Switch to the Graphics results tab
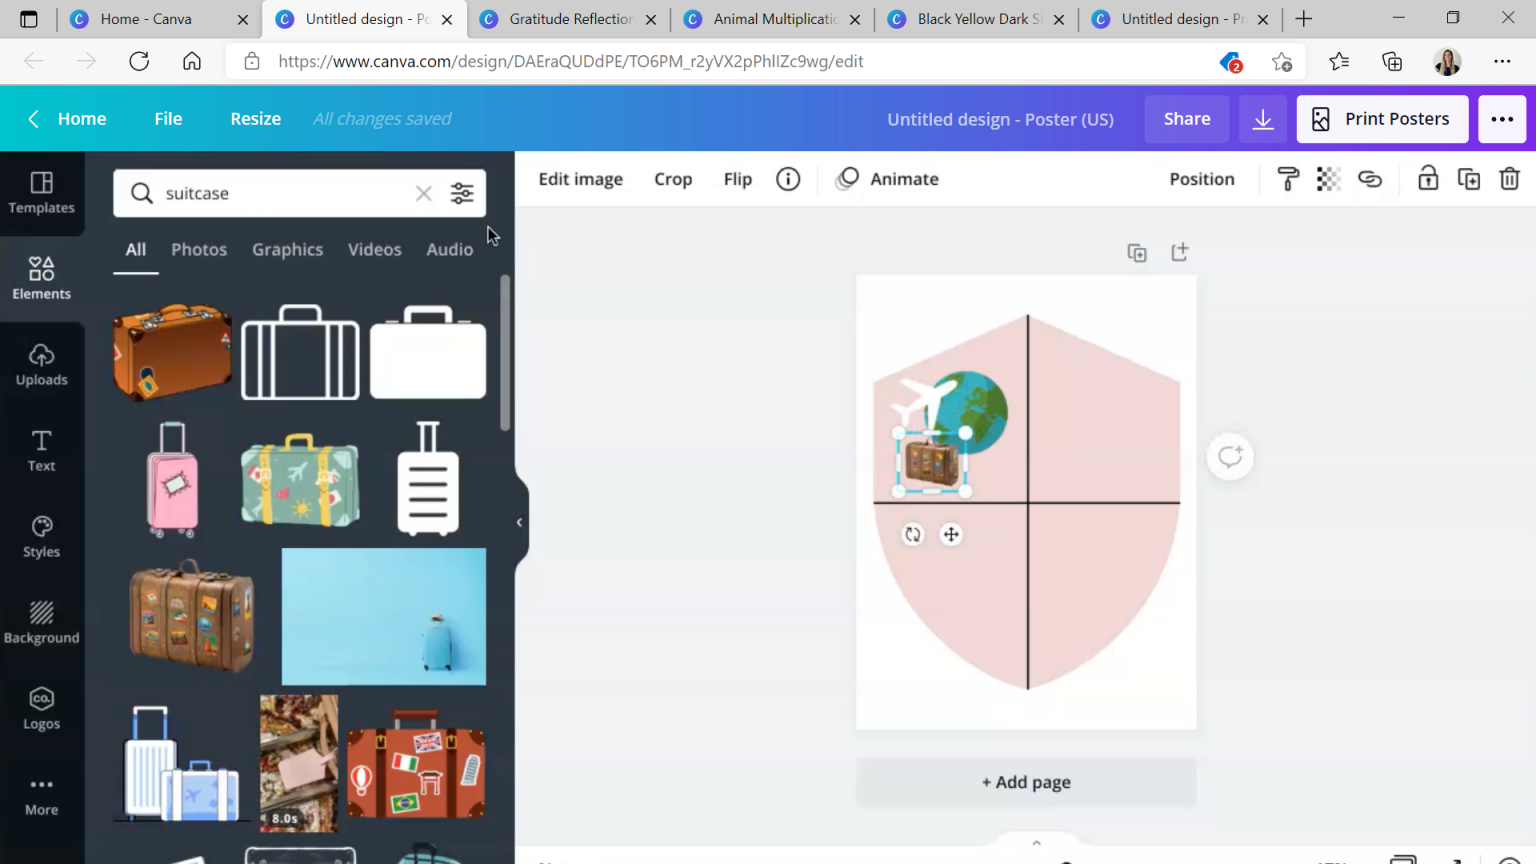This screenshot has height=864, width=1536. pos(287,249)
